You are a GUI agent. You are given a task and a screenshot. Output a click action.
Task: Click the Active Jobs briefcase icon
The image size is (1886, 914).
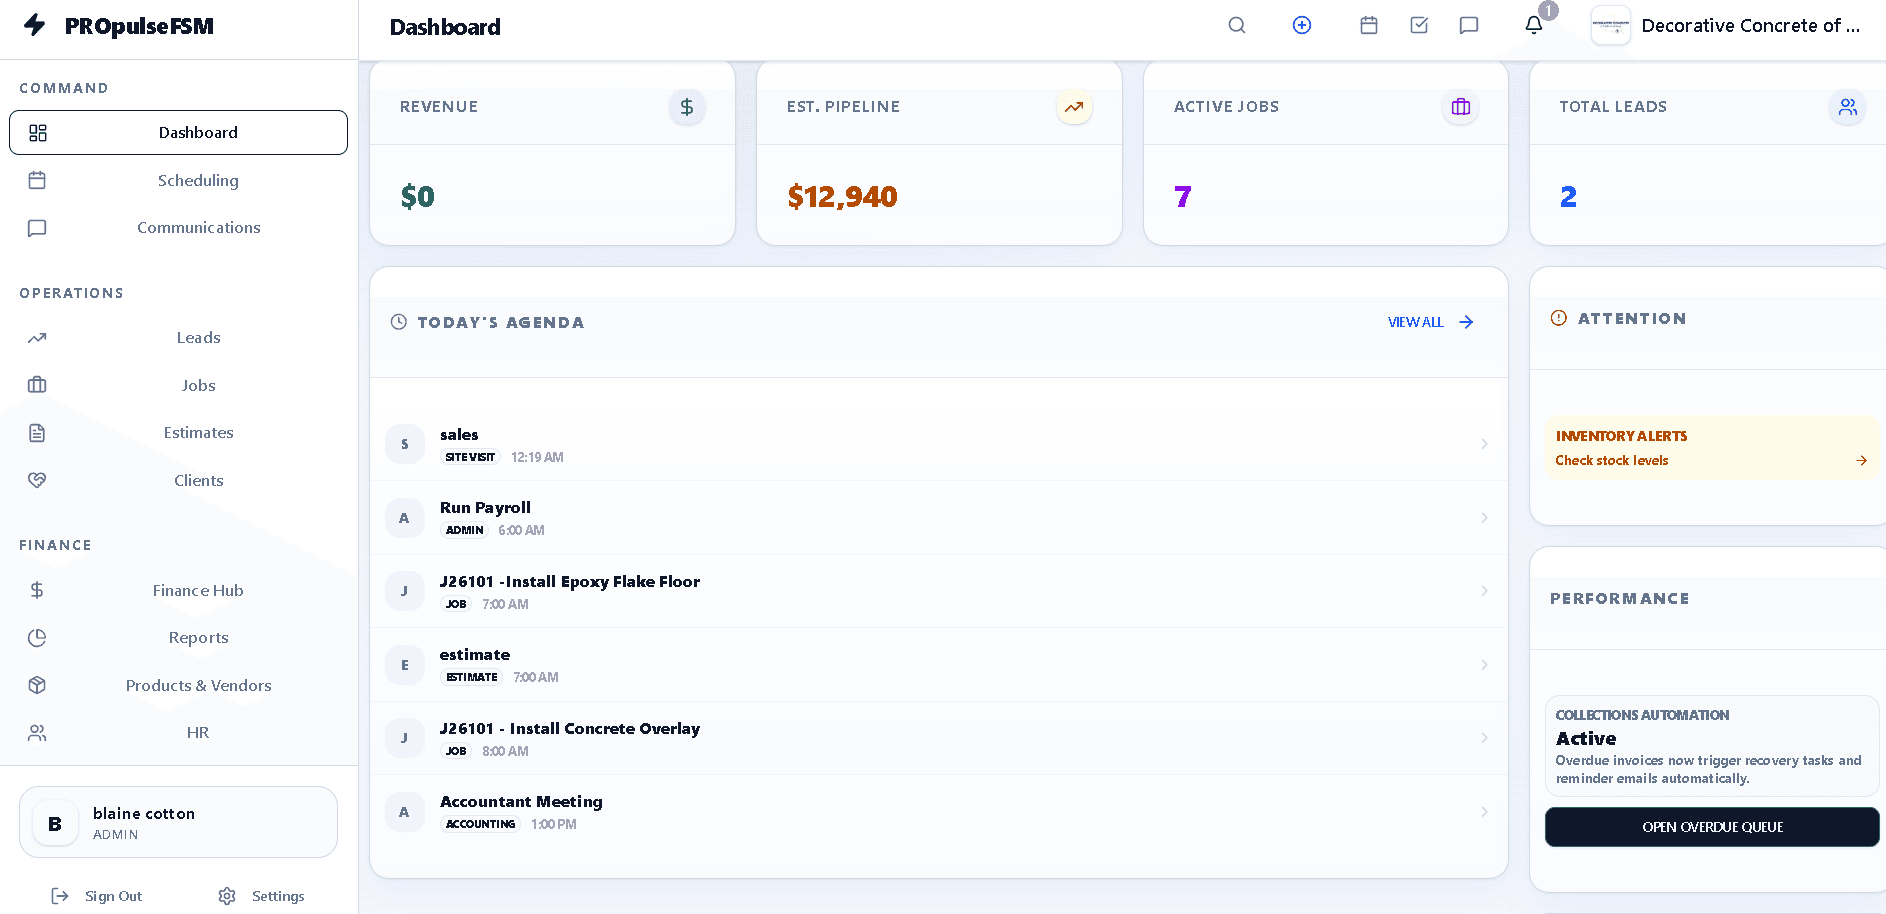tap(1460, 106)
